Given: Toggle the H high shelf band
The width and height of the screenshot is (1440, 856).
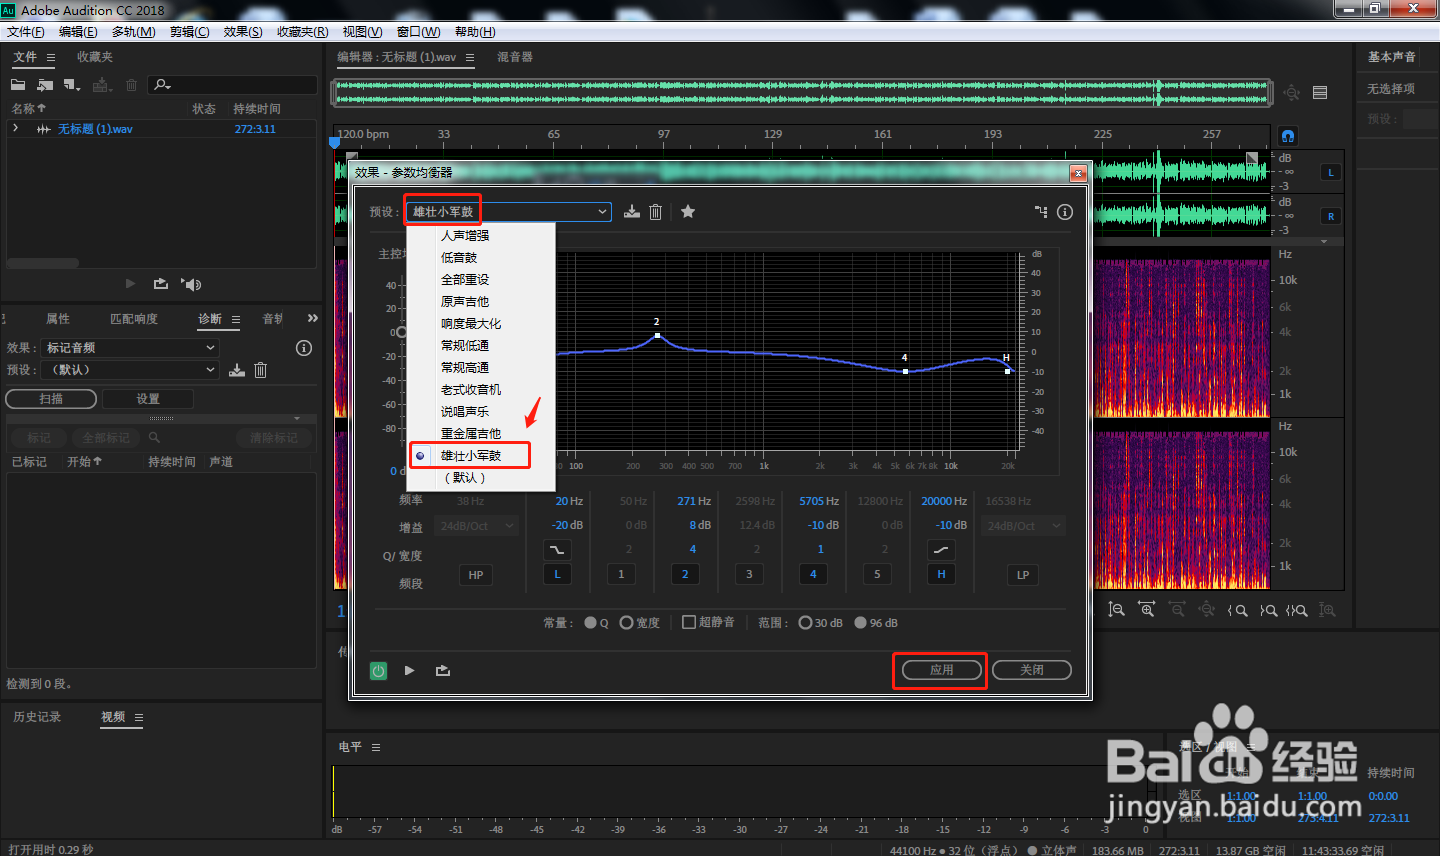Looking at the screenshot, I should point(941,574).
